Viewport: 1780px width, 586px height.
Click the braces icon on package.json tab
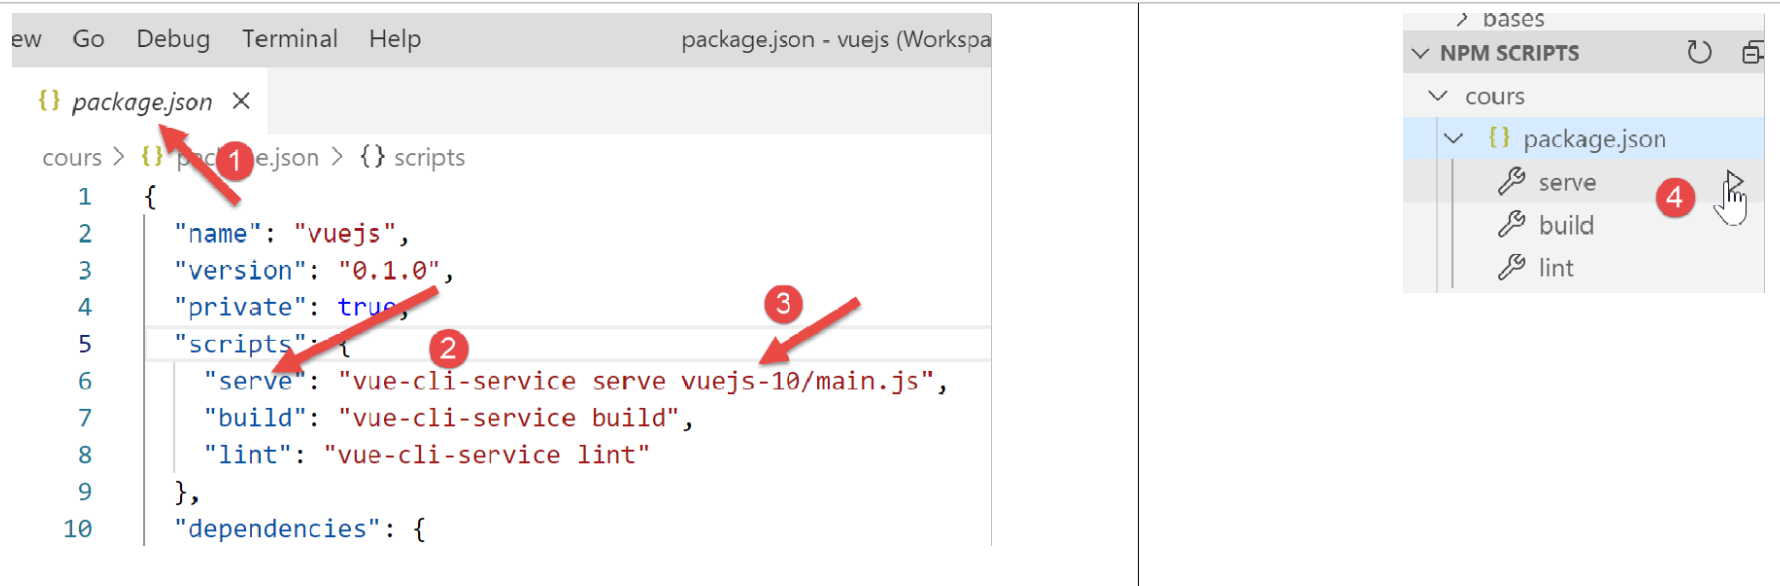tap(49, 101)
